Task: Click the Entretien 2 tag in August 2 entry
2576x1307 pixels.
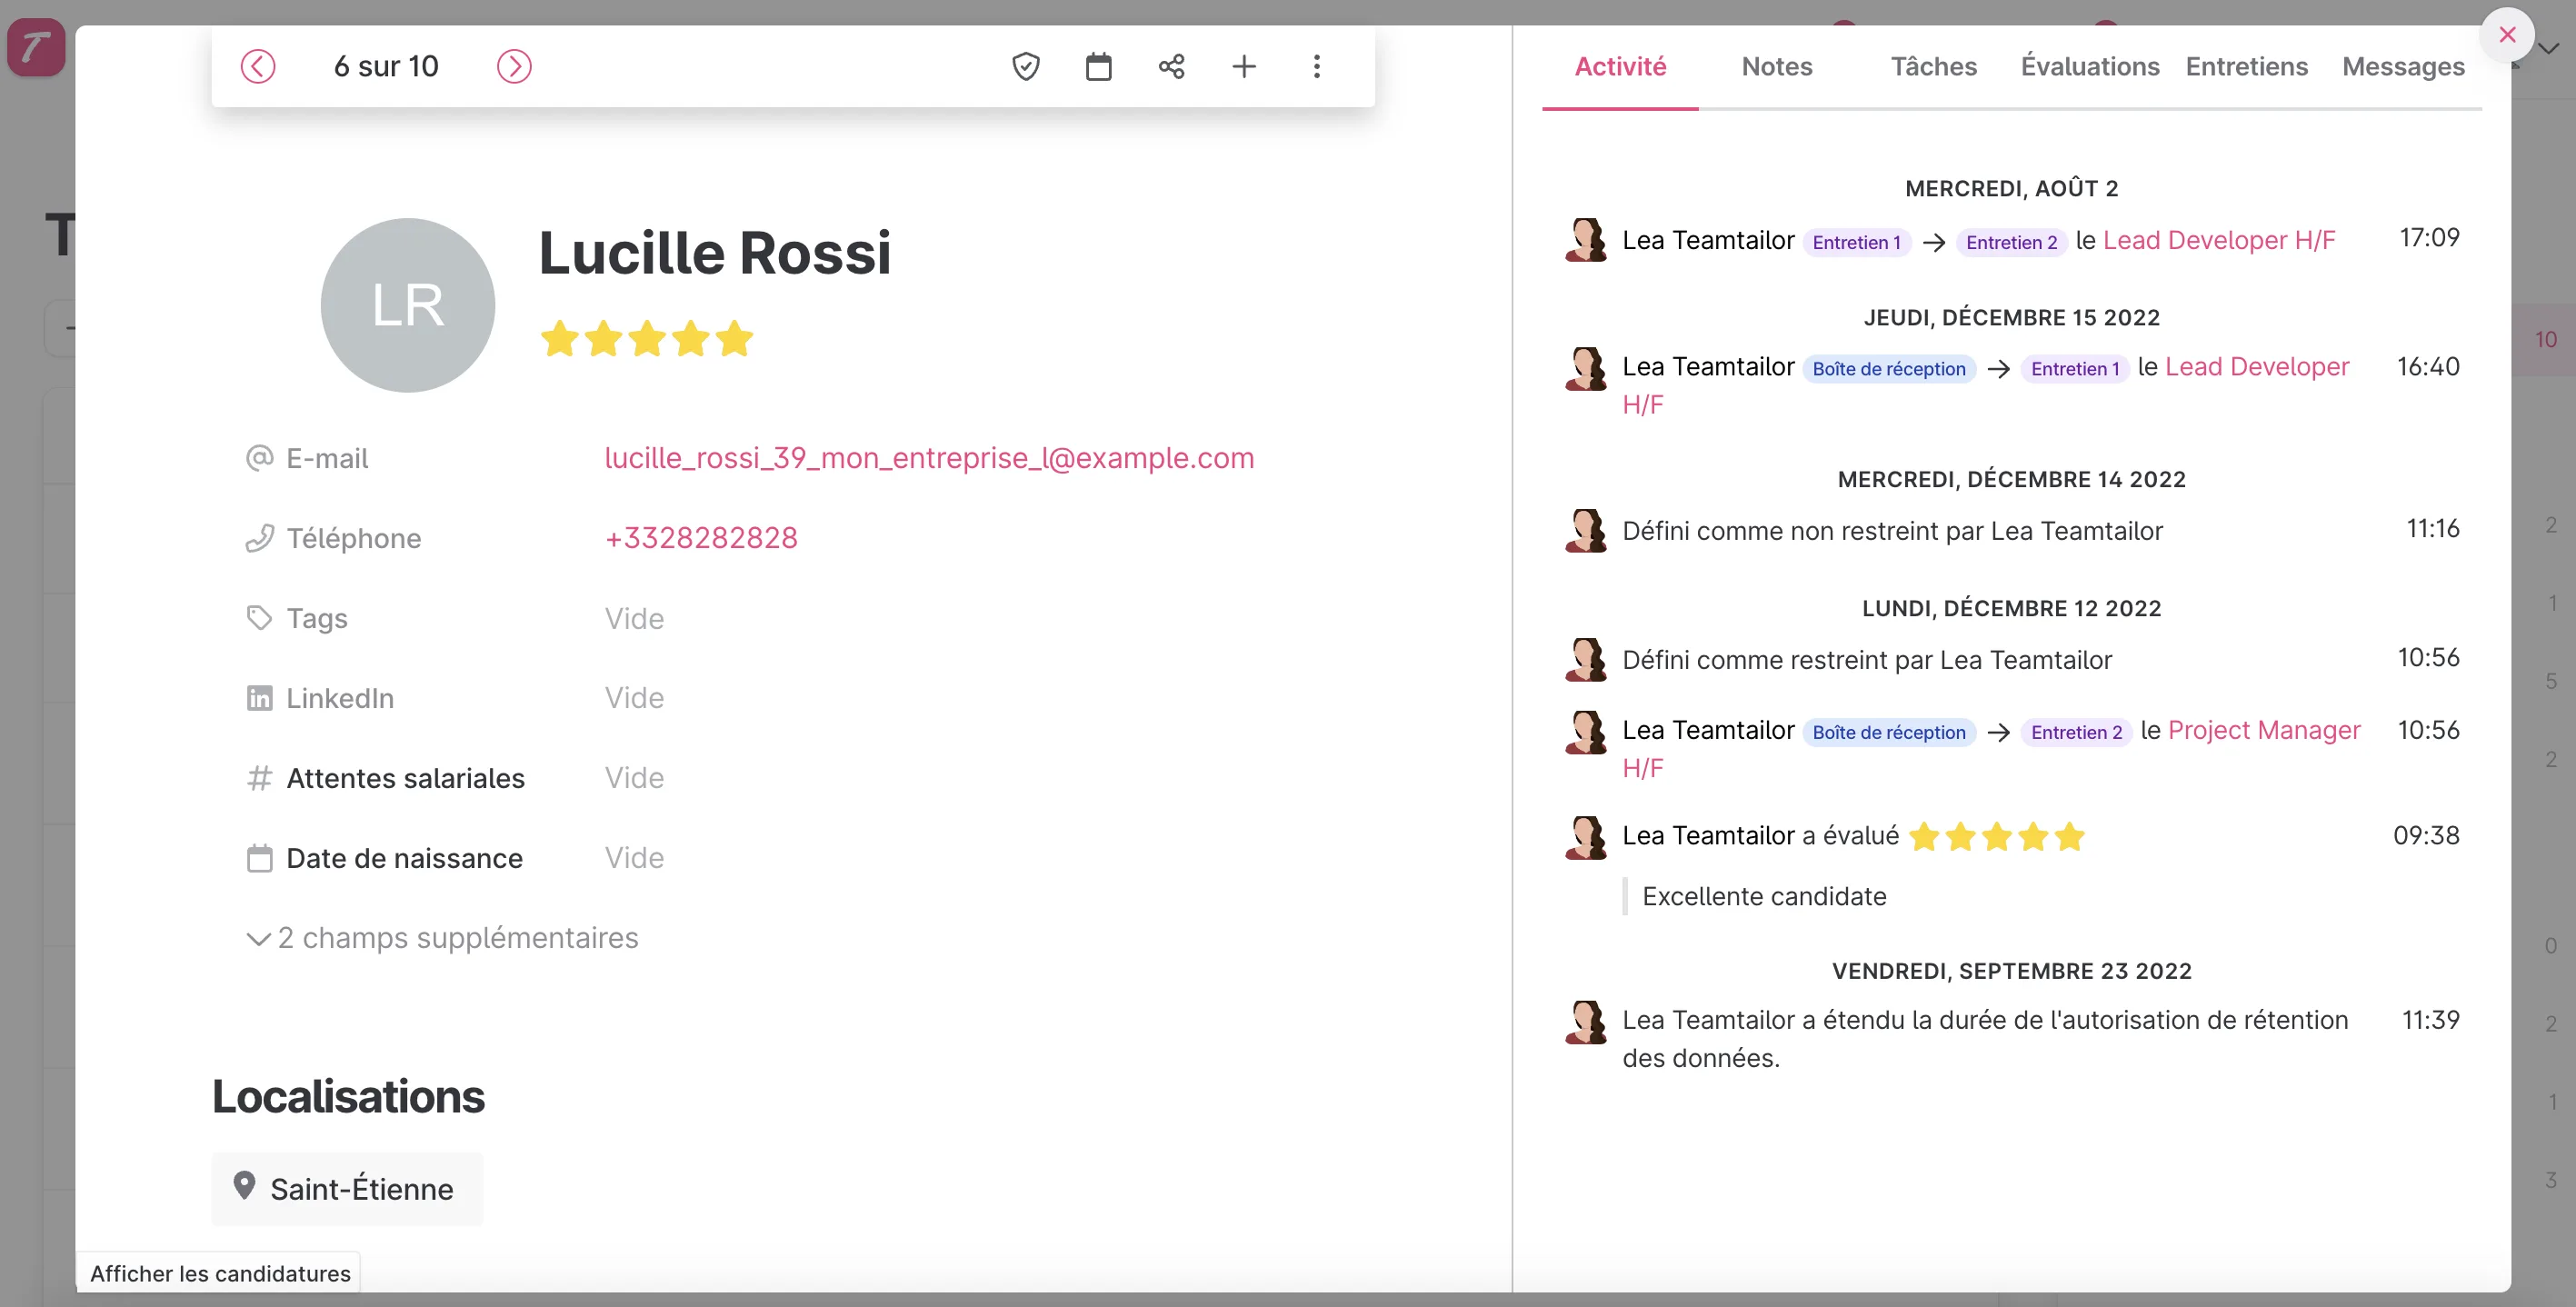Action: point(2011,242)
